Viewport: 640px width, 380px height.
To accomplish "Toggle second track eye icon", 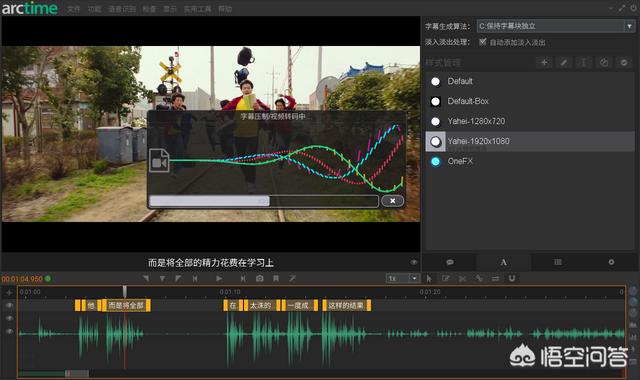I will (x=9, y=318).
